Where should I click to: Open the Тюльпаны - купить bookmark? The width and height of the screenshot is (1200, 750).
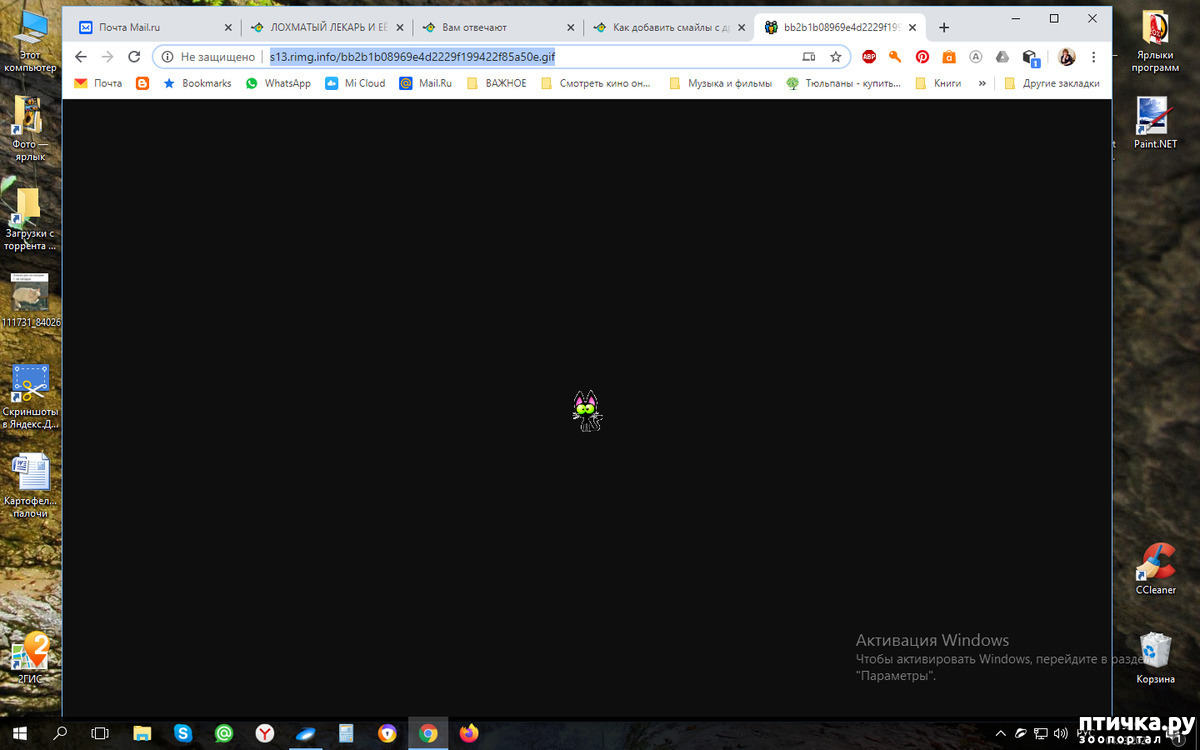[845, 83]
